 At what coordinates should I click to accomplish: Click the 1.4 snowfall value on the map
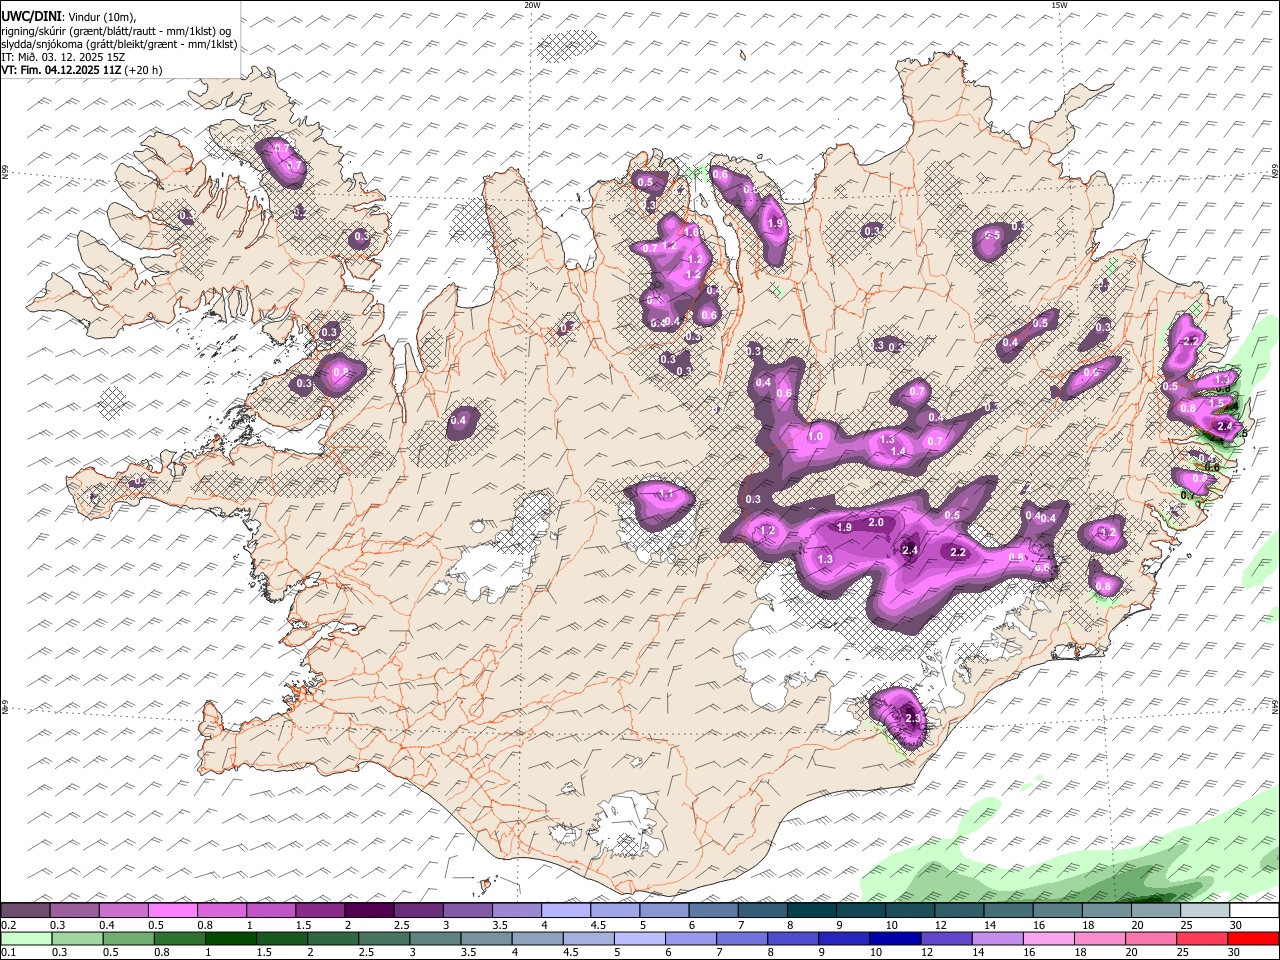(898, 452)
